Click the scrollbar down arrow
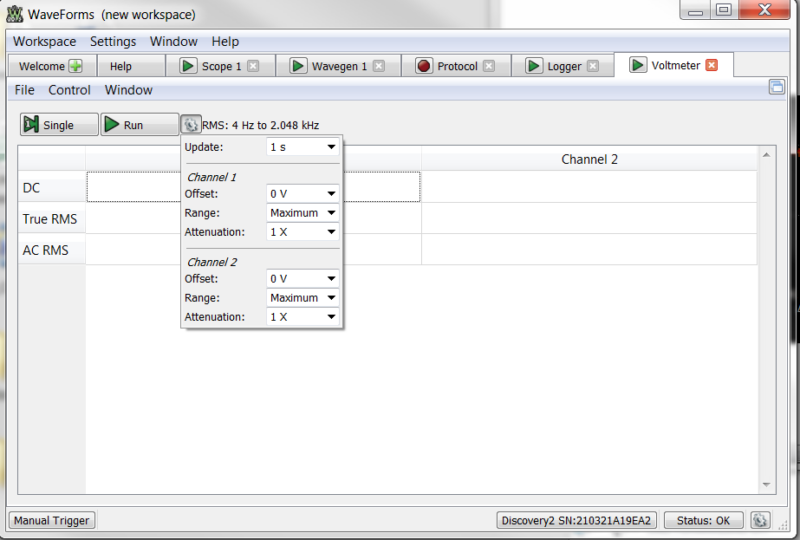Screen dimensions: 800x540 click(766, 485)
